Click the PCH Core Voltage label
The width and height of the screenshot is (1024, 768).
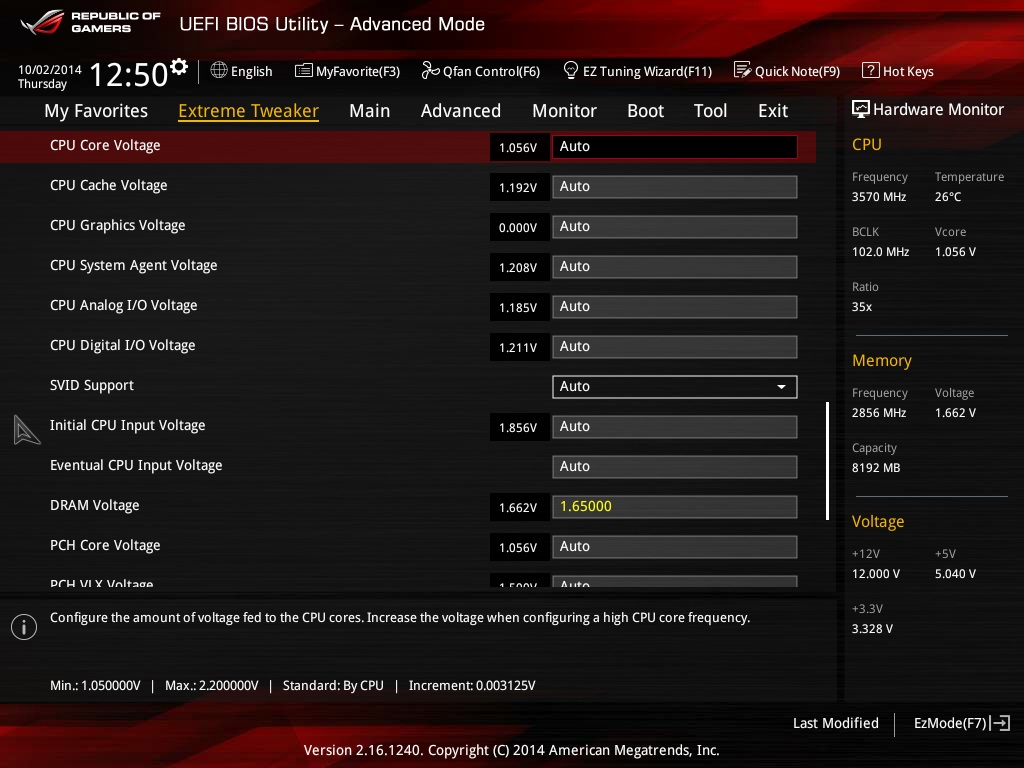point(105,545)
